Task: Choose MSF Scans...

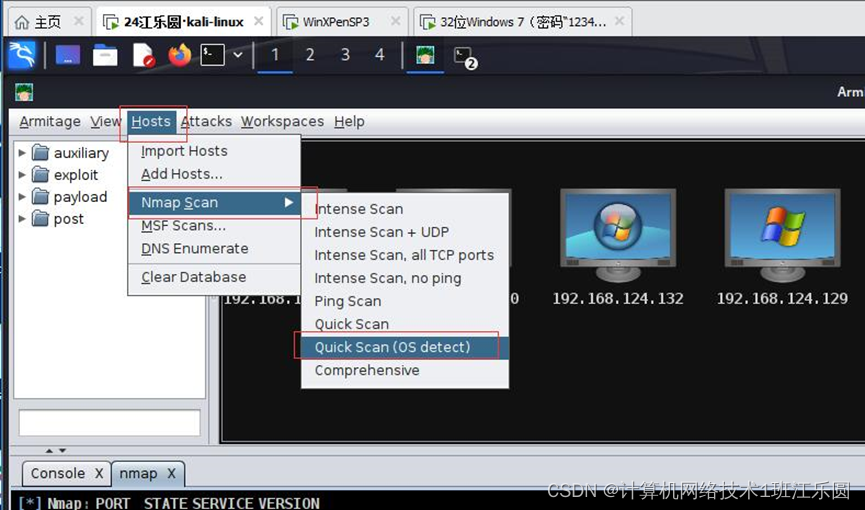Action: pyautogui.click(x=214, y=226)
